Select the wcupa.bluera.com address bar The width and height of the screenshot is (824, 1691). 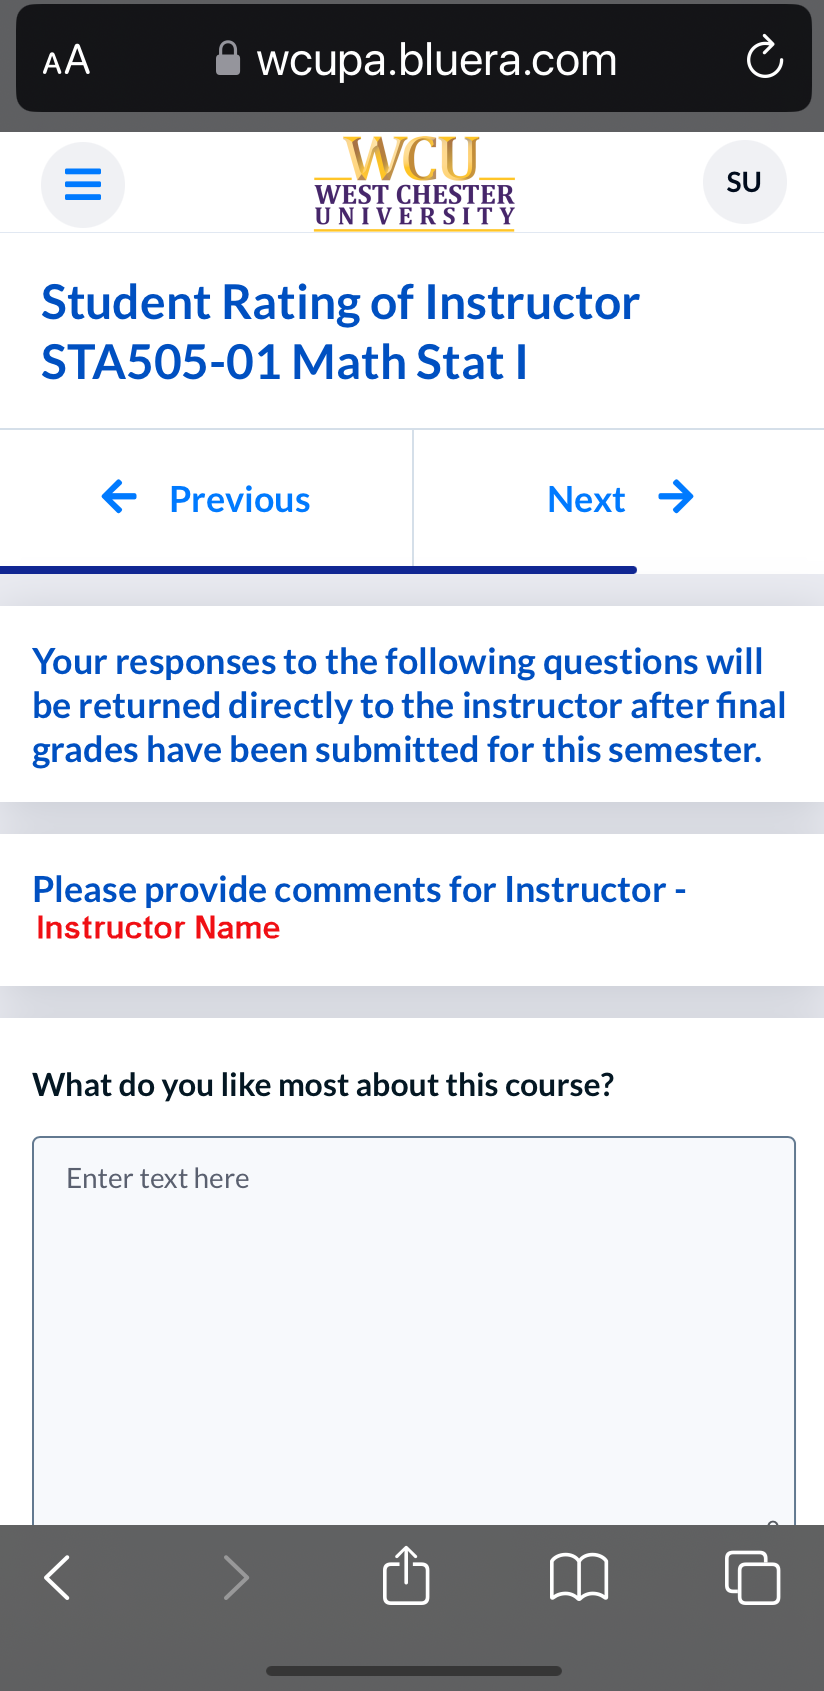(x=414, y=59)
